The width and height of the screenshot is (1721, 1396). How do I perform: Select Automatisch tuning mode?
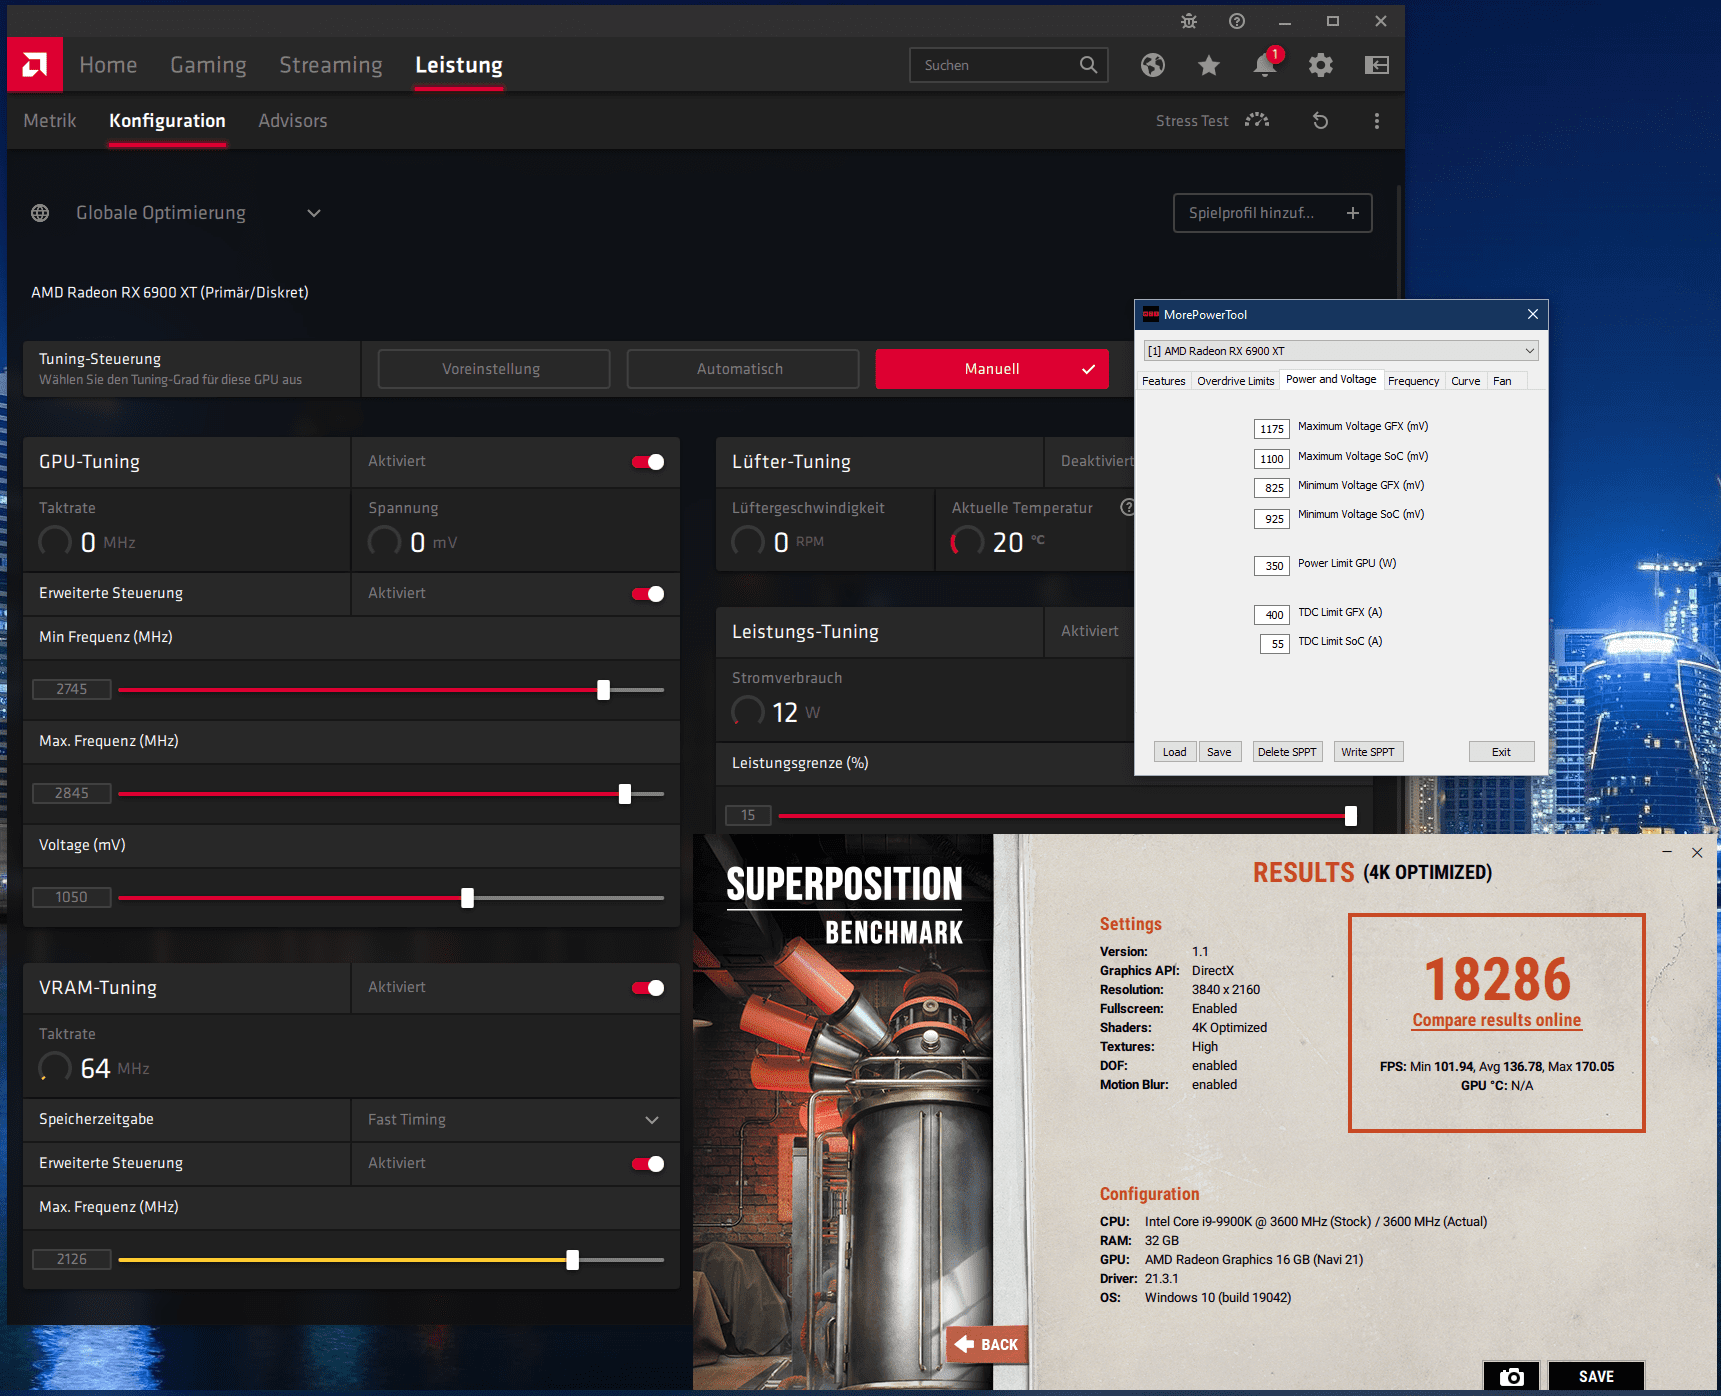tap(742, 369)
